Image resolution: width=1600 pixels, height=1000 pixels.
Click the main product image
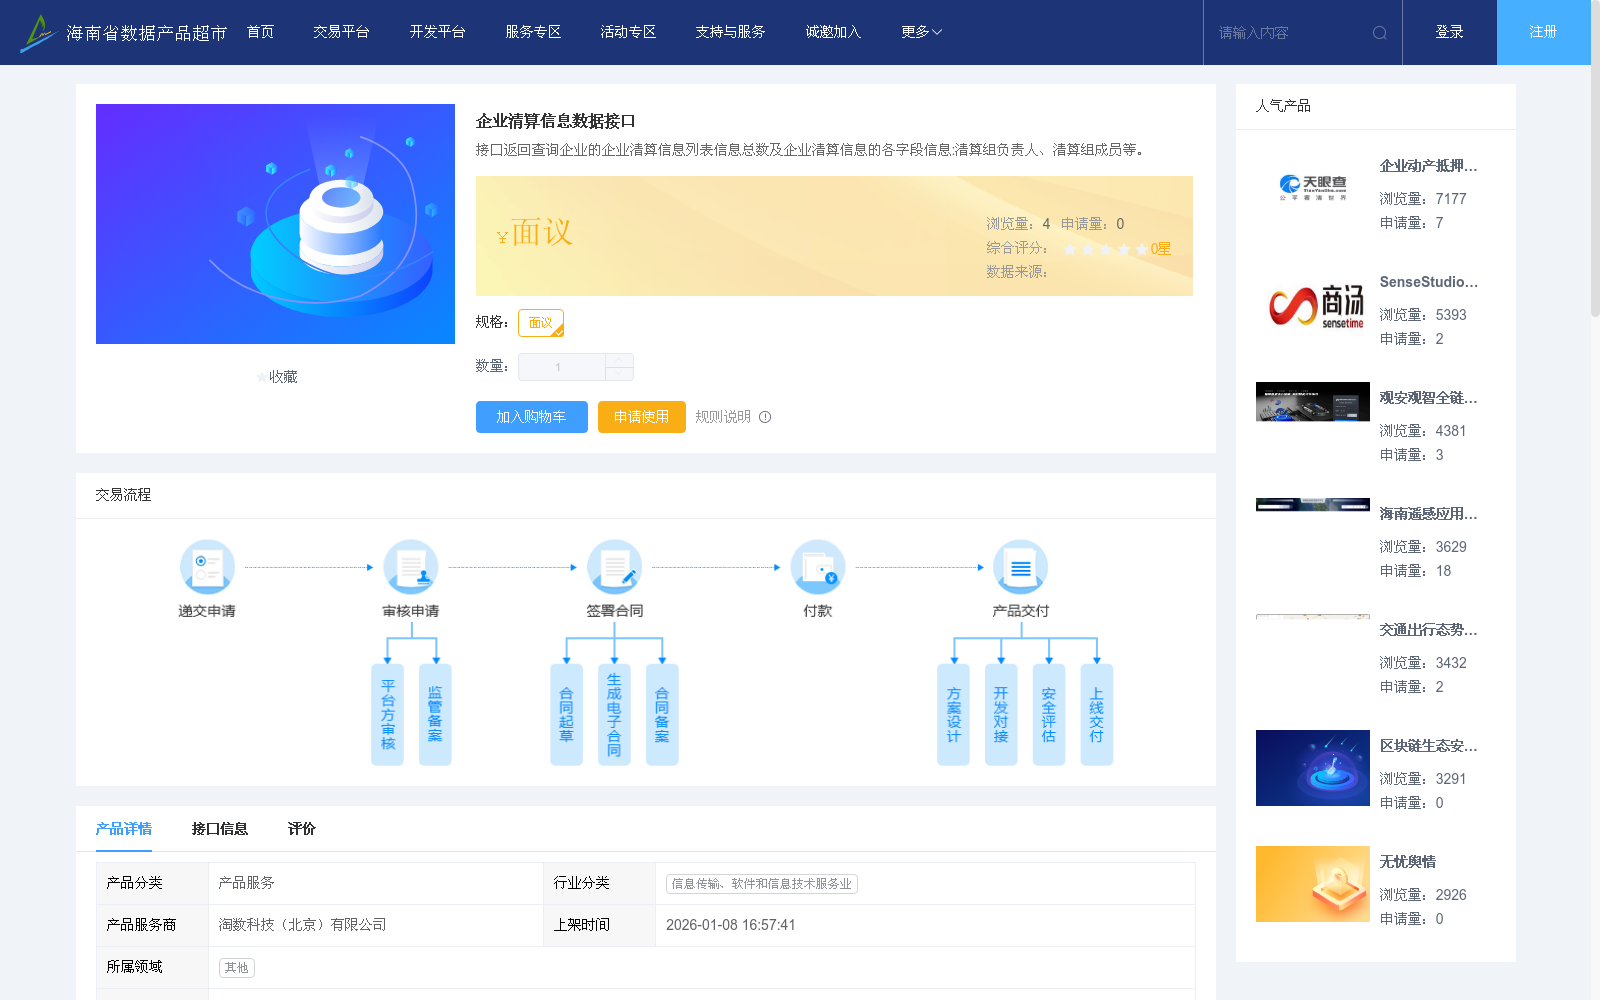click(275, 224)
